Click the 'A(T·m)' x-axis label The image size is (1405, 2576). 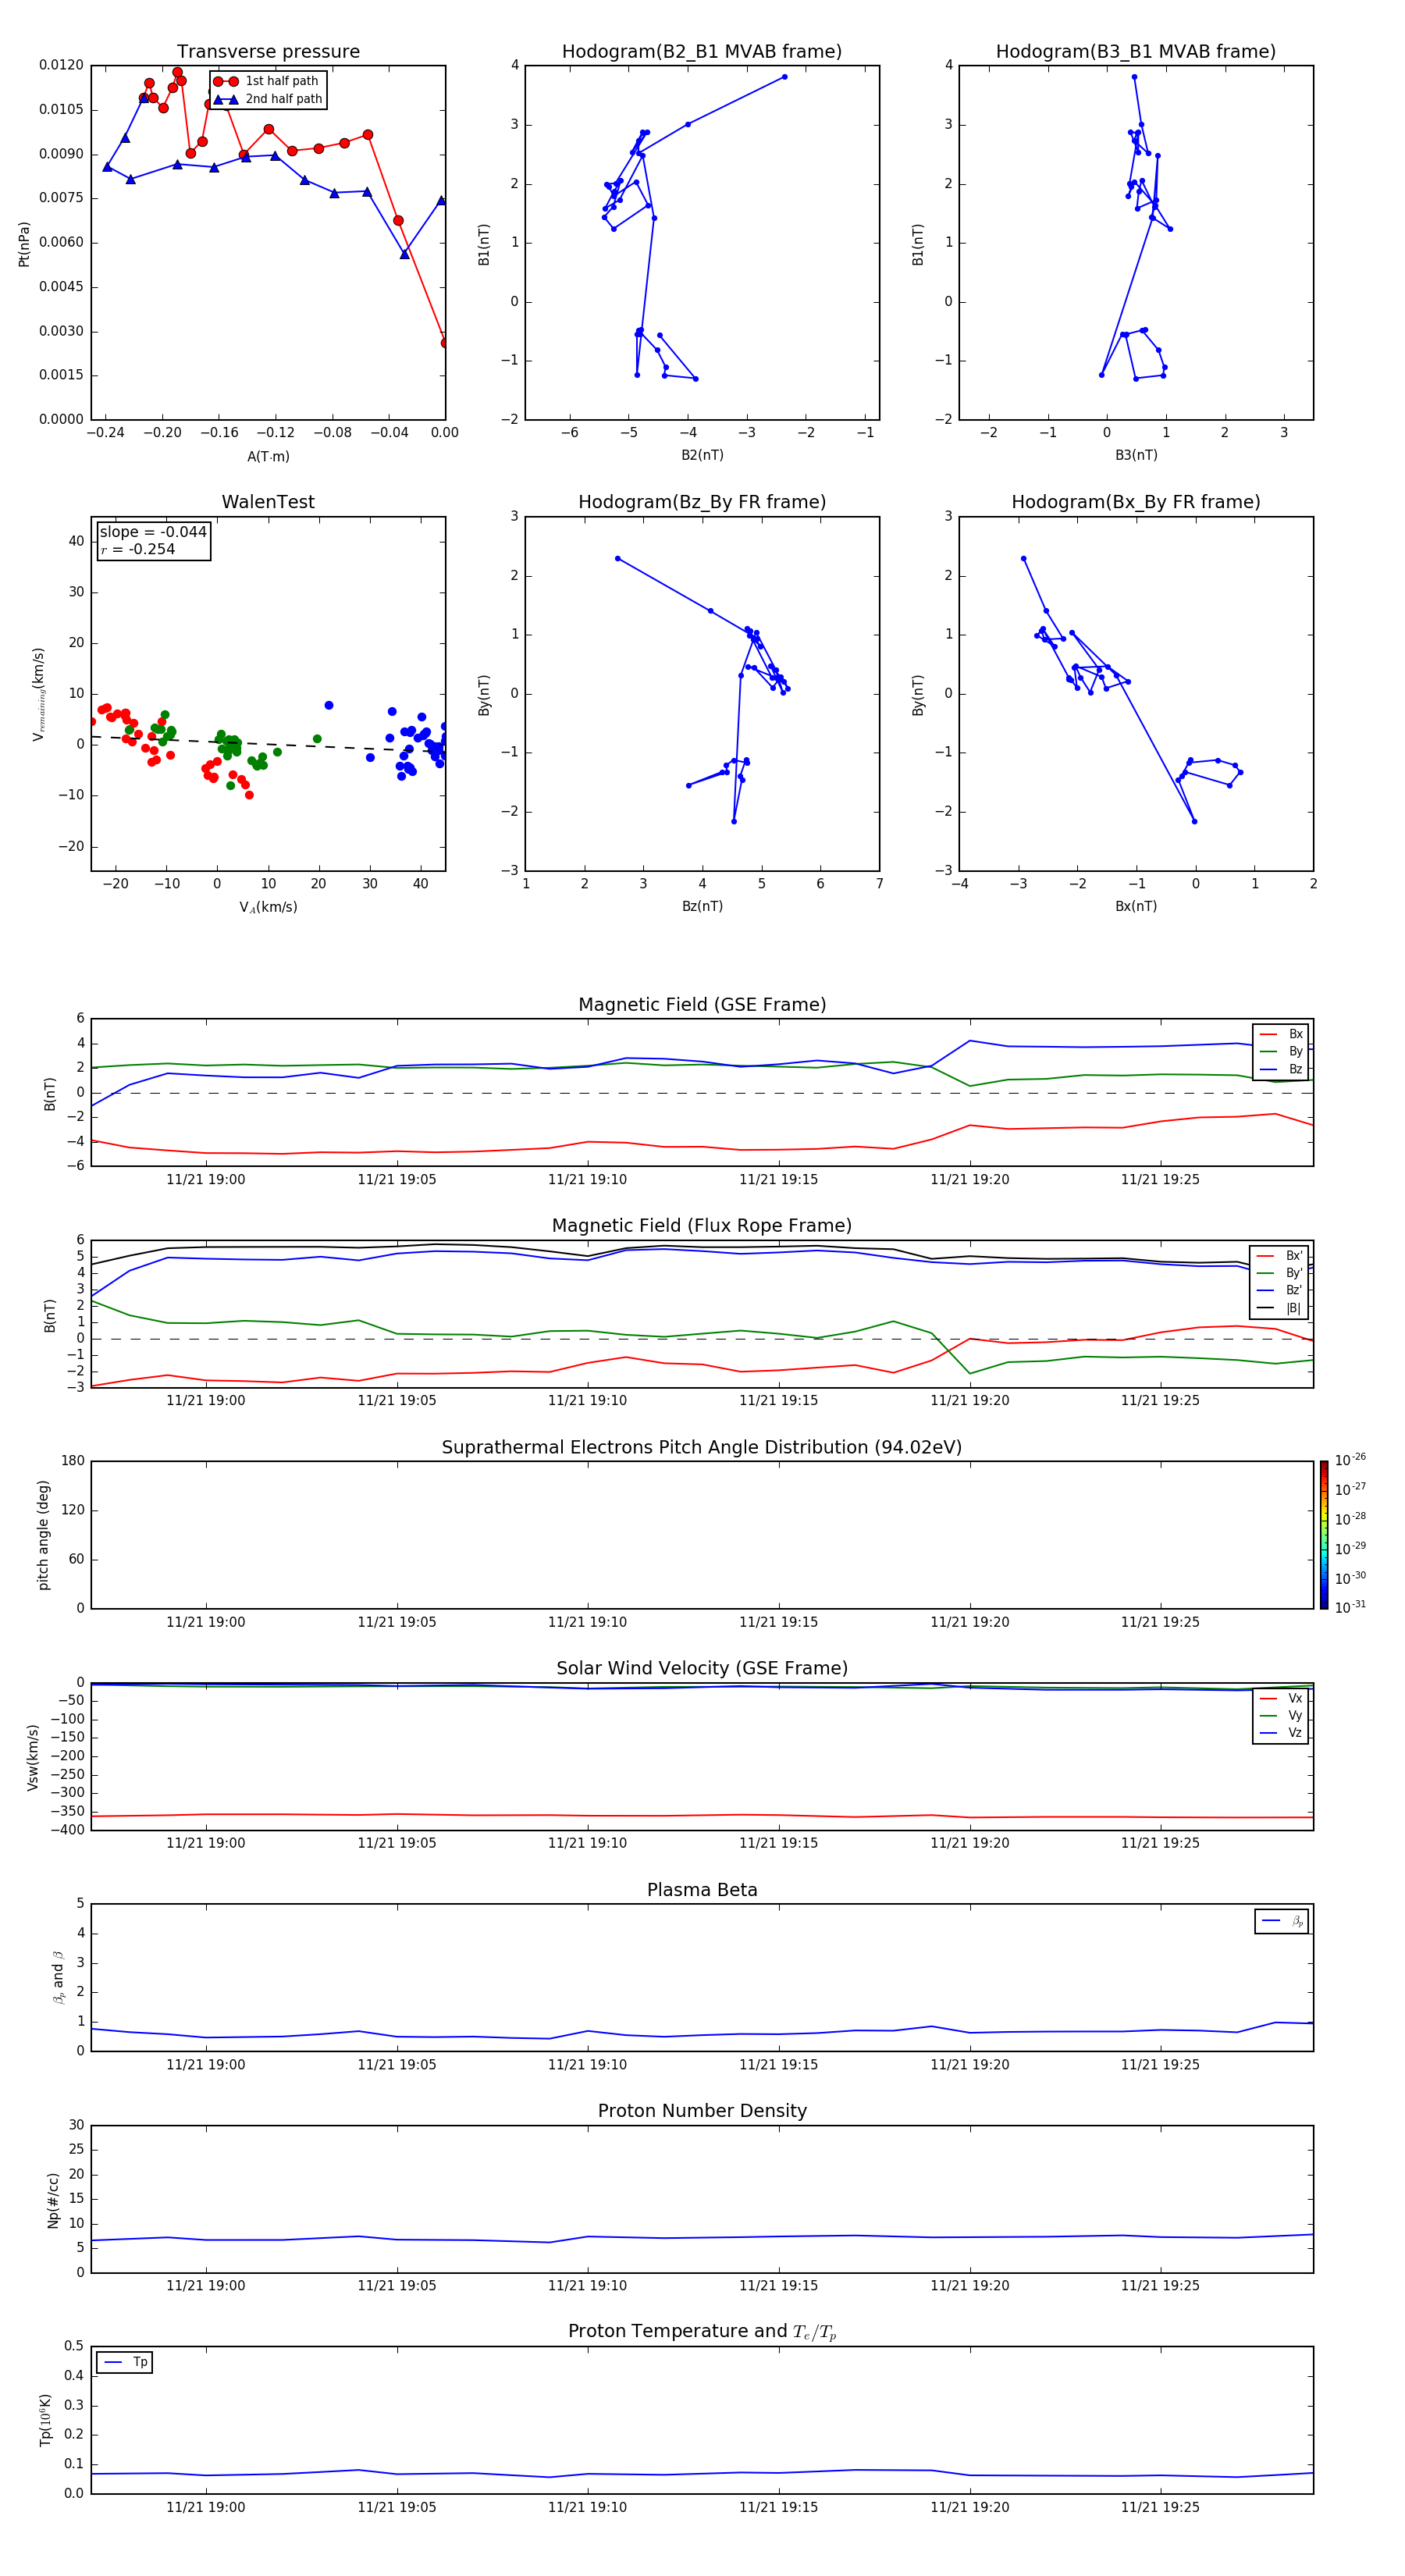coord(268,457)
